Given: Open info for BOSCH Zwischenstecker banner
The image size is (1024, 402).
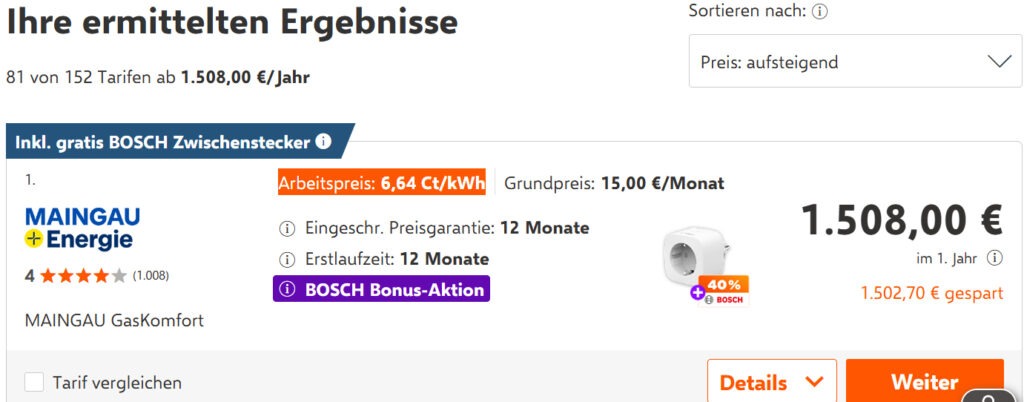Looking at the screenshot, I should [323, 142].
